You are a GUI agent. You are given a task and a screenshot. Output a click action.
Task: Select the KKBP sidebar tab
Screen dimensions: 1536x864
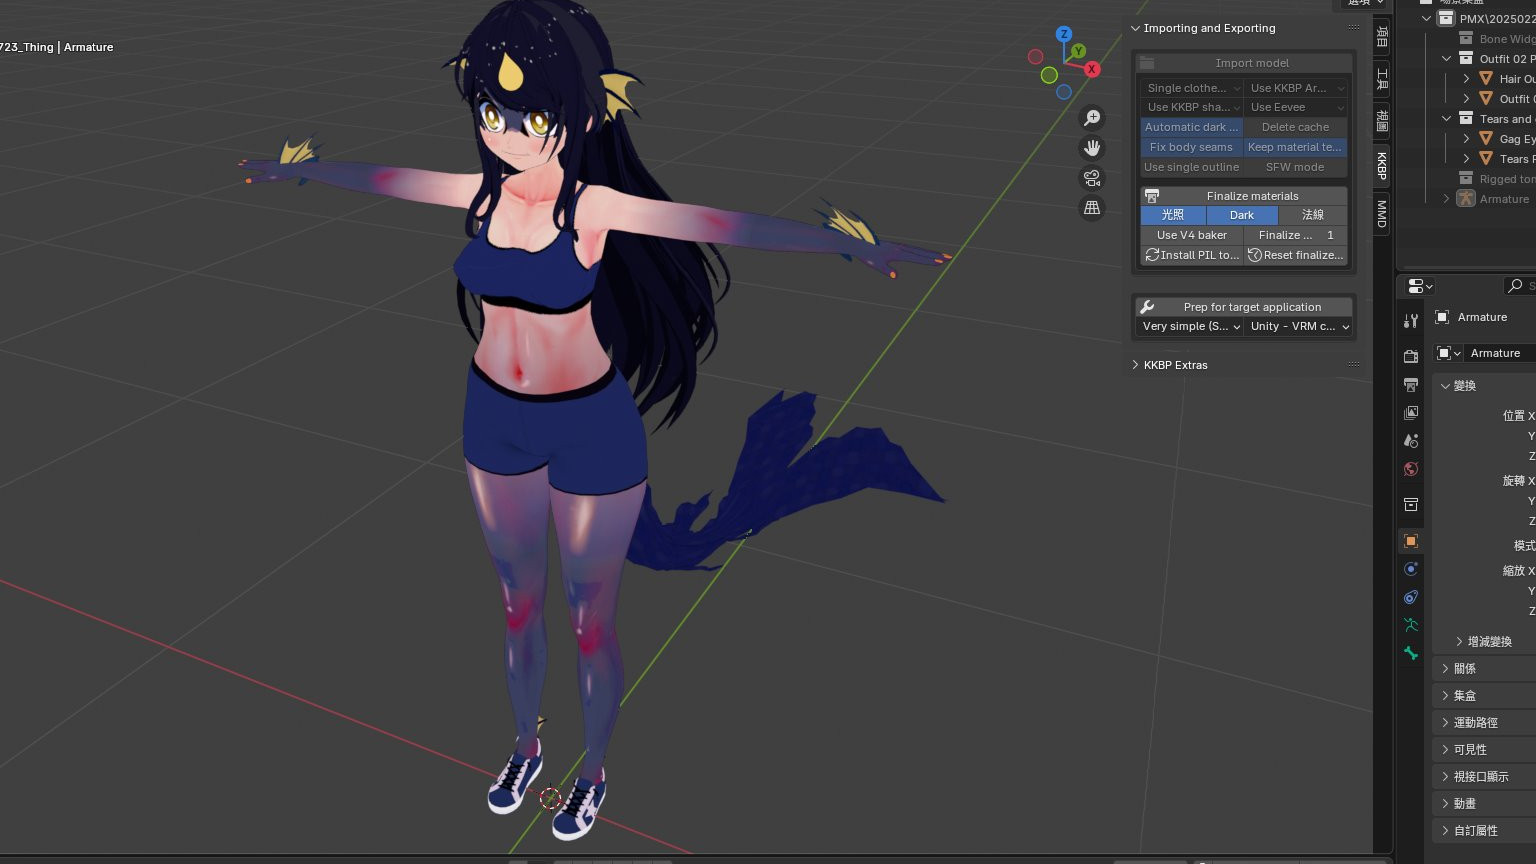tap(1382, 165)
